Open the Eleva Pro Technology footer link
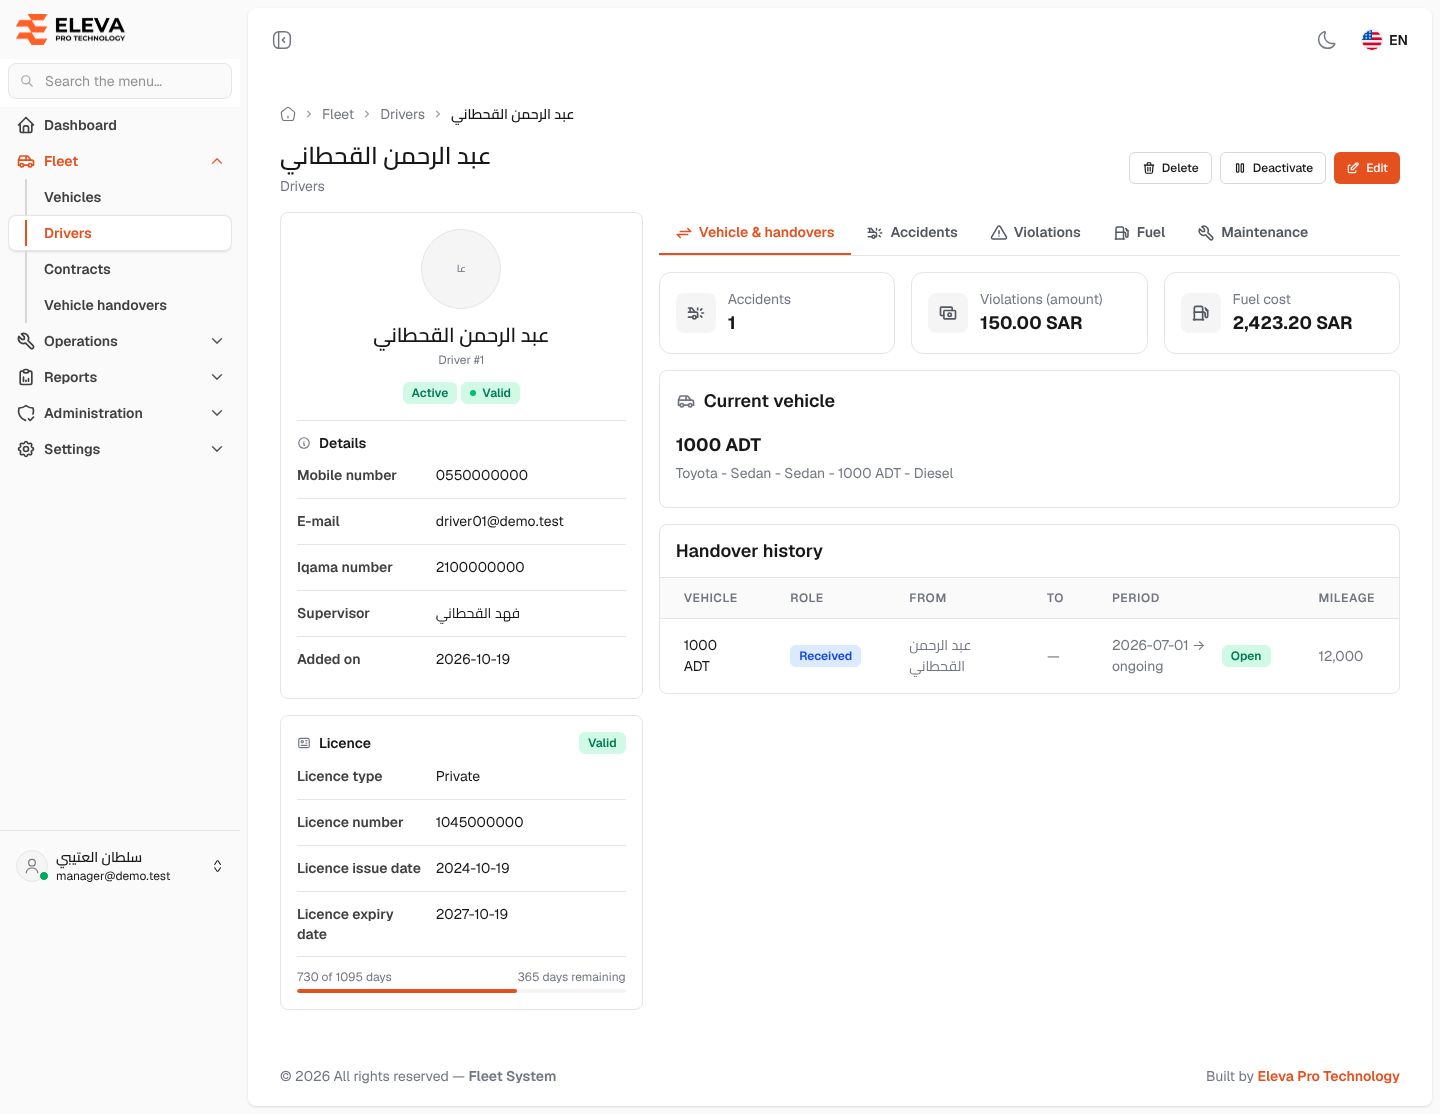The width and height of the screenshot is (1440, 1114). pyautogui.click(x=1328, y=1076)
